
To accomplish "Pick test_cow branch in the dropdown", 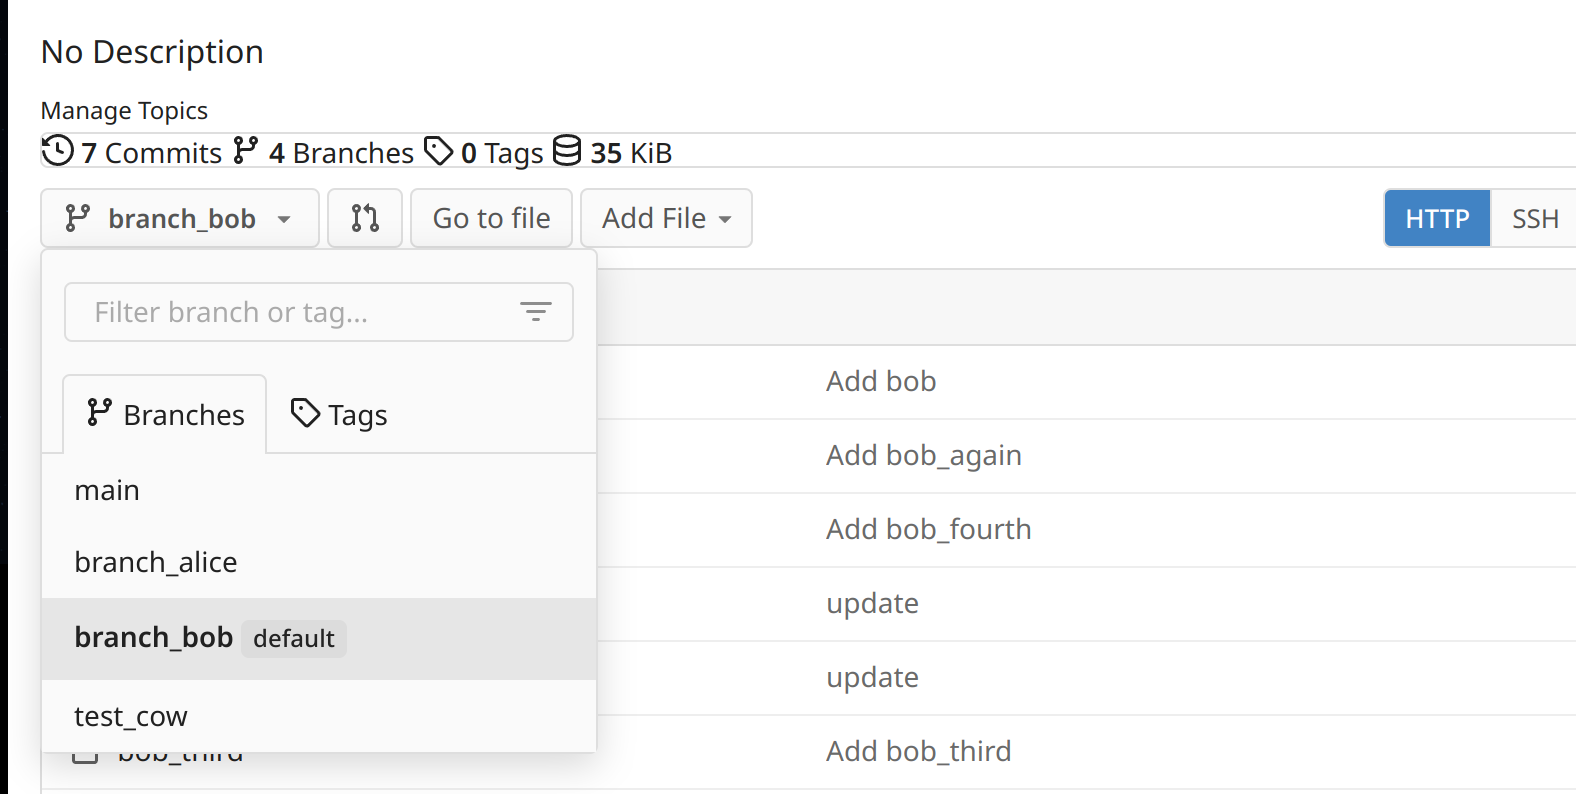I will 319,716.
